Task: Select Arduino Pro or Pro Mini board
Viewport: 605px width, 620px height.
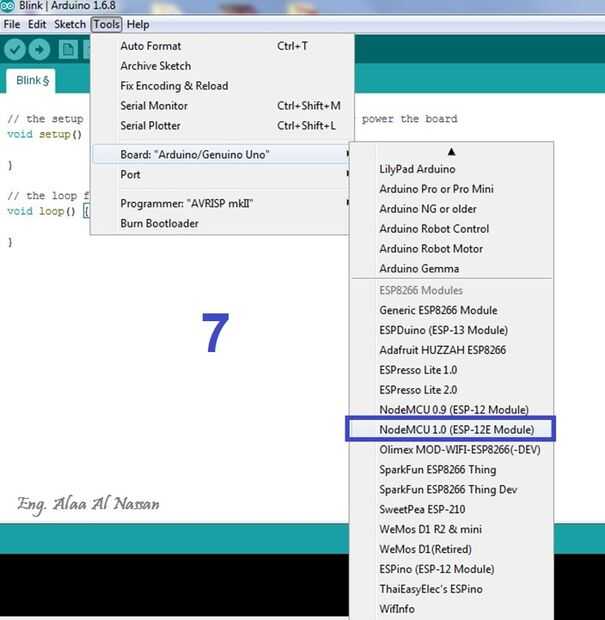Action: coord(452,189)
